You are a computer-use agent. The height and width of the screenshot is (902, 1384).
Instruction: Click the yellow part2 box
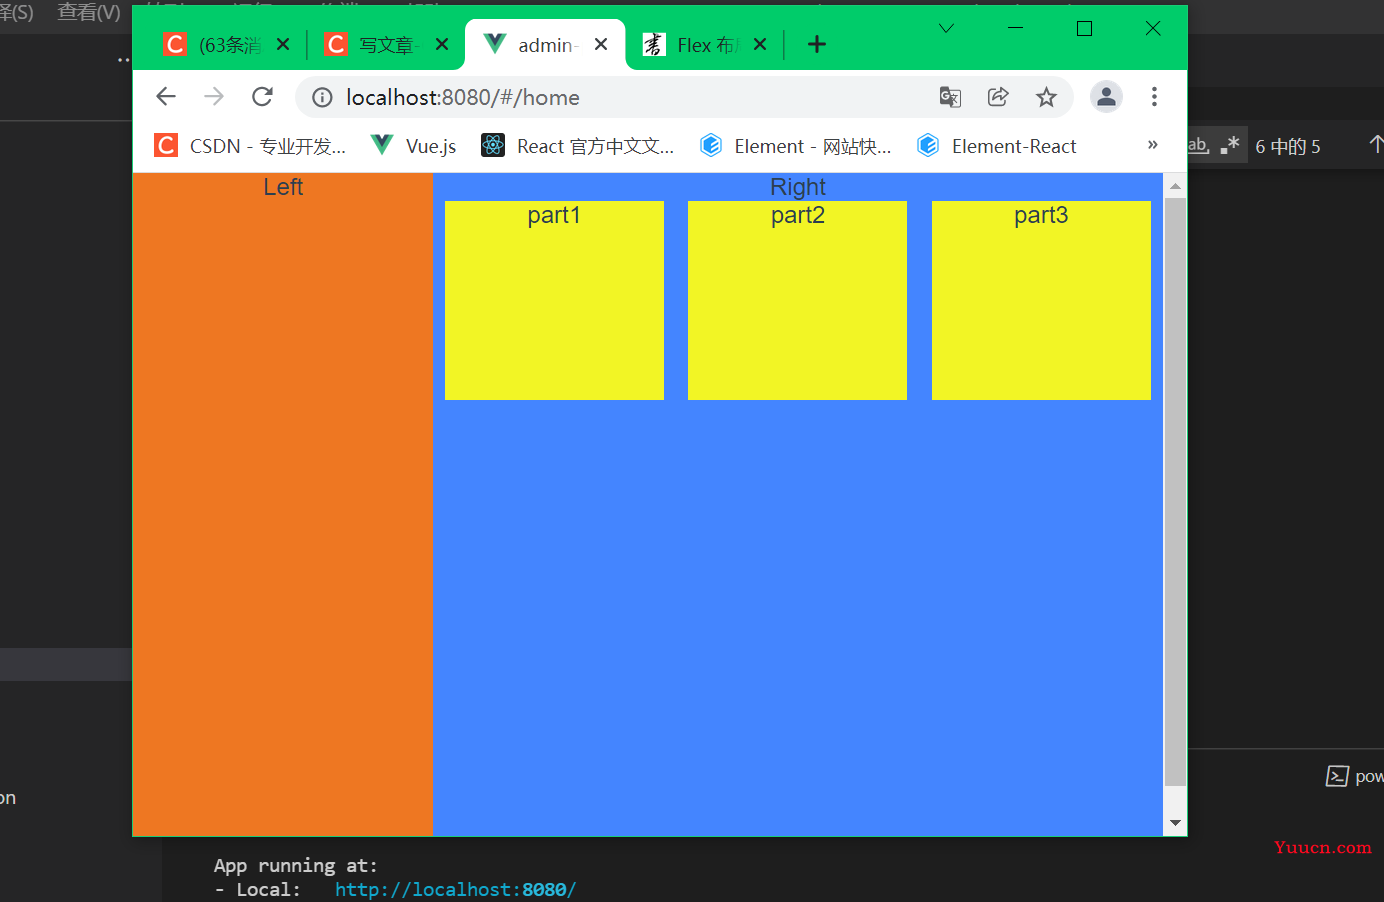[x=797, y=300]
